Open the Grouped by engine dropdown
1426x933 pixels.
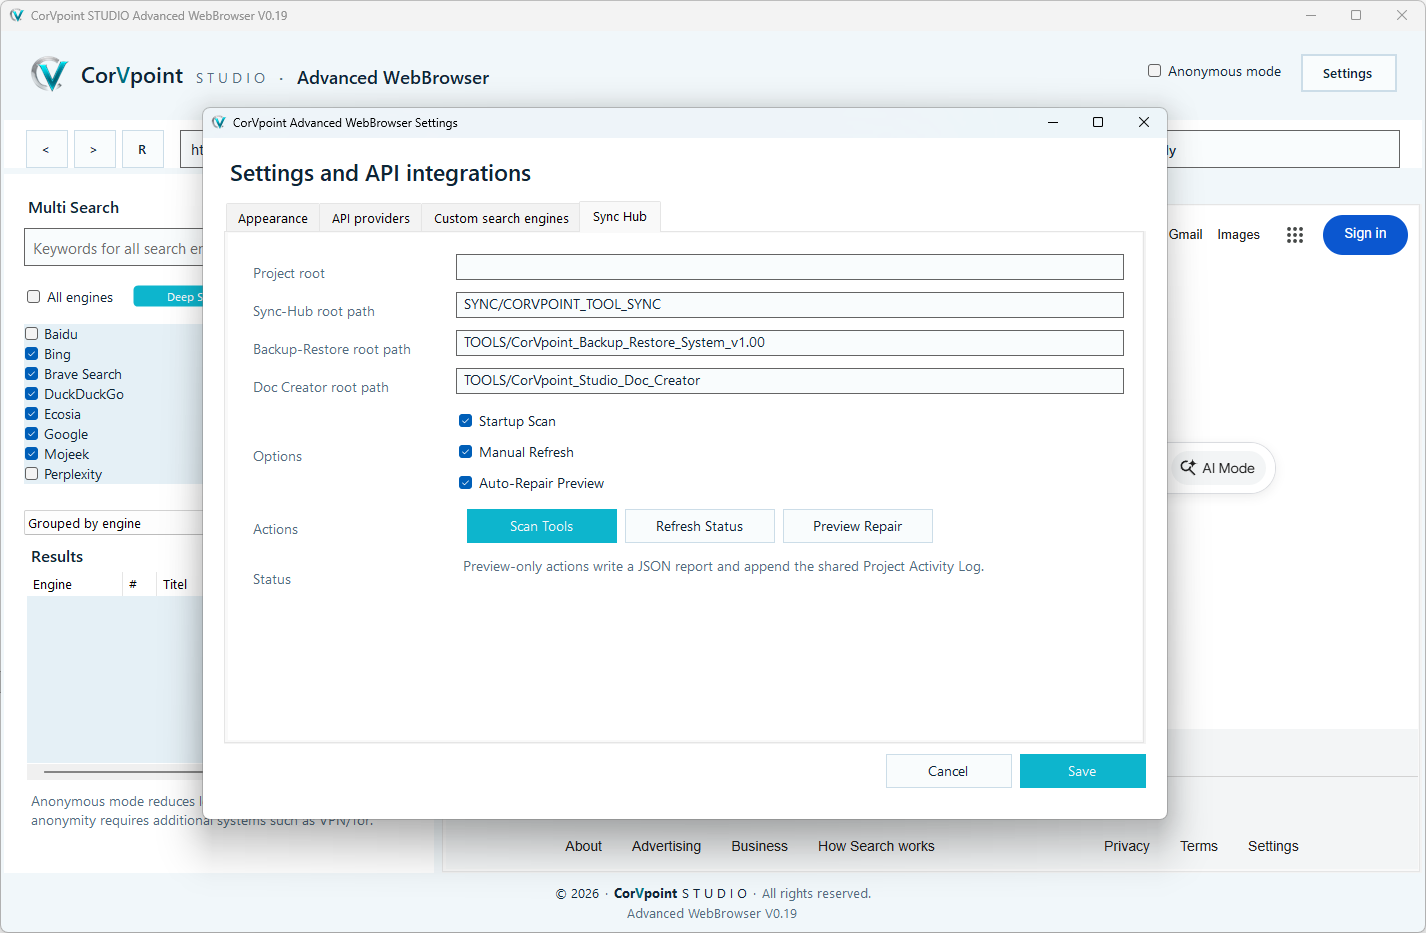[114, 523]
